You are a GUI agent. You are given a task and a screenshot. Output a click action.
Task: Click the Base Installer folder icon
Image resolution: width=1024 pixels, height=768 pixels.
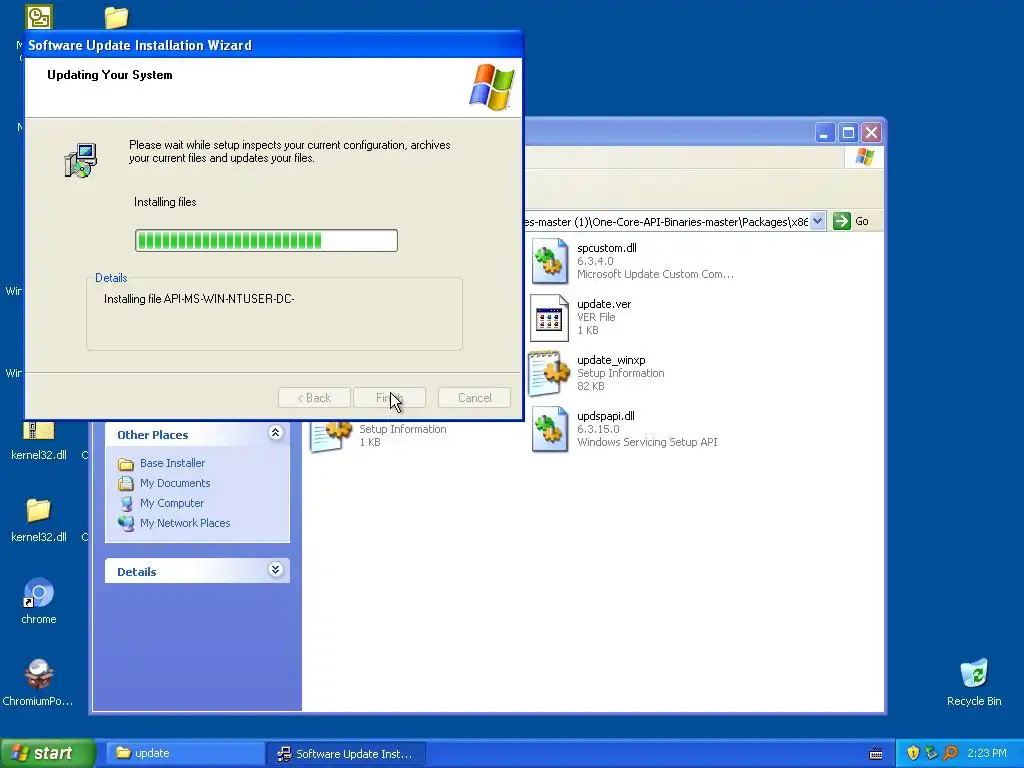pyautogui.click(x=126, y=464)
